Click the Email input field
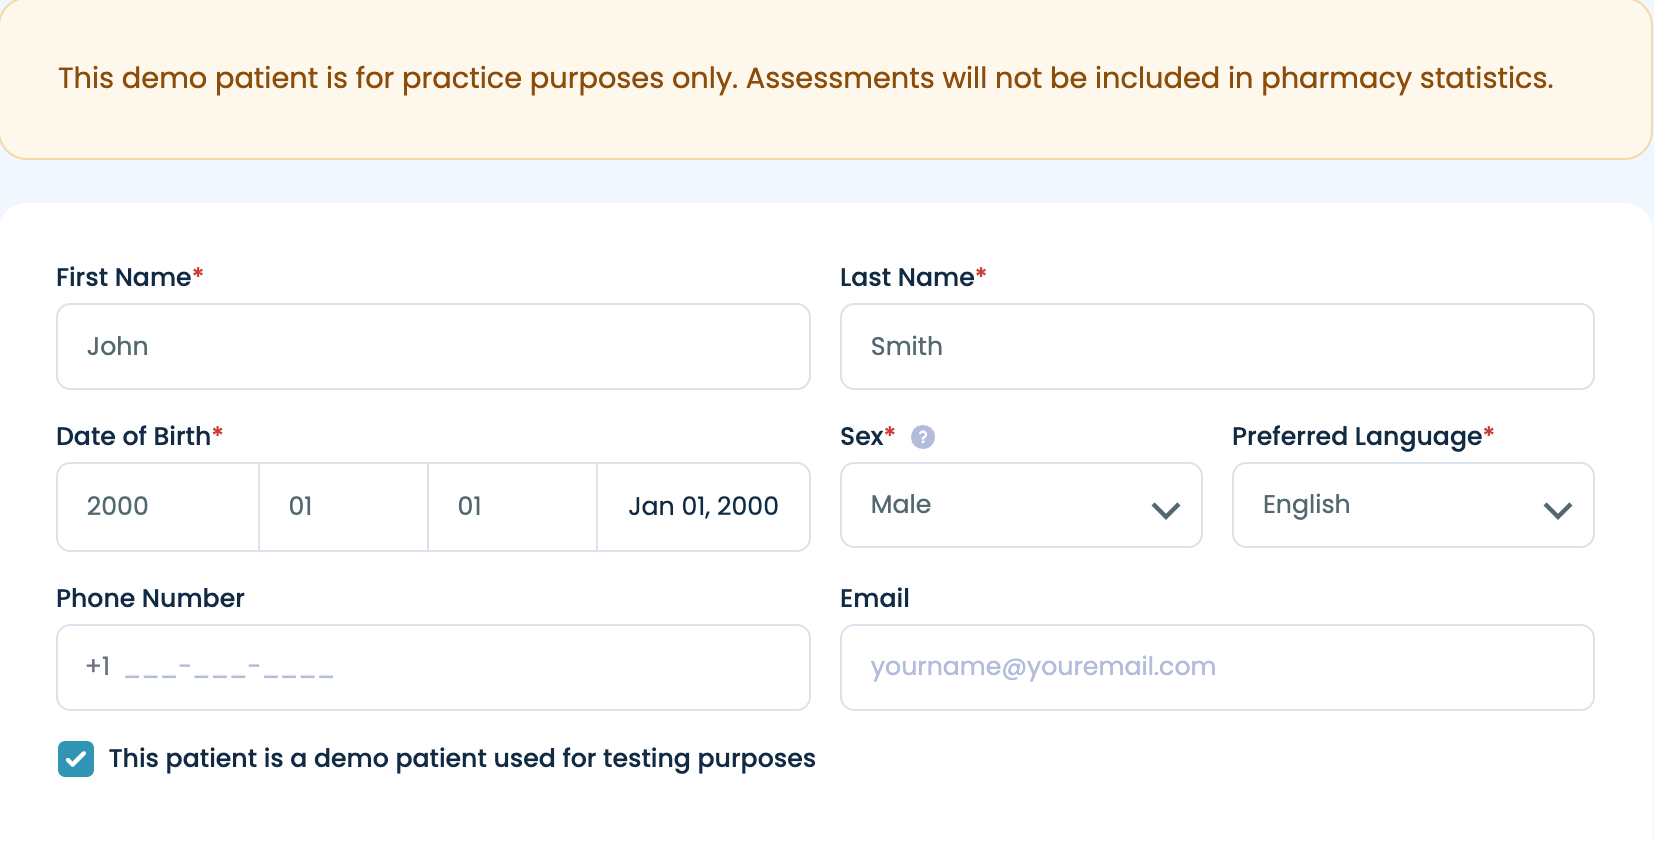 point(1217,668)
